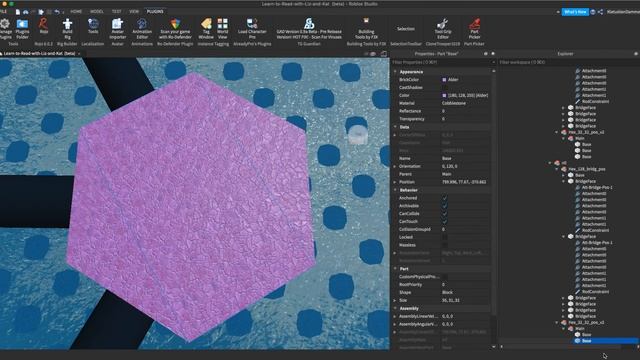This screenshot has width=640, height=360.
Task: Collapse the Data section
Action: pos(395,127)
